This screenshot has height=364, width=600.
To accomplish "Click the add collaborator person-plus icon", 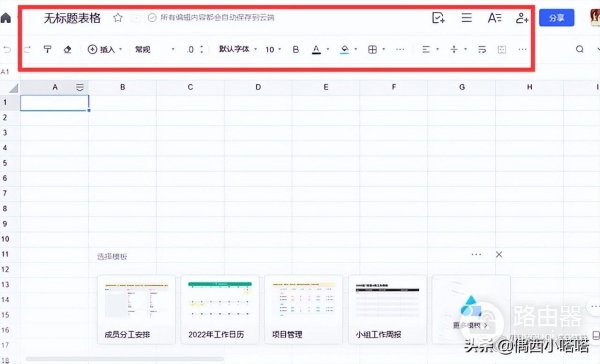I will tap(522, 18).
